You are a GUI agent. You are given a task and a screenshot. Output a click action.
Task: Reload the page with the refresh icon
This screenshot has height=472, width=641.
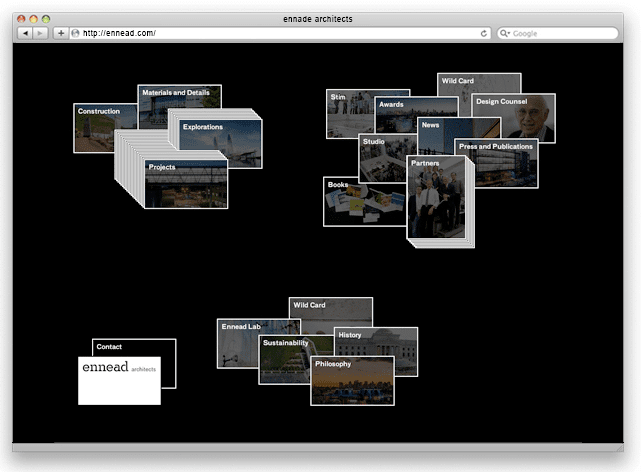point(484,34)
